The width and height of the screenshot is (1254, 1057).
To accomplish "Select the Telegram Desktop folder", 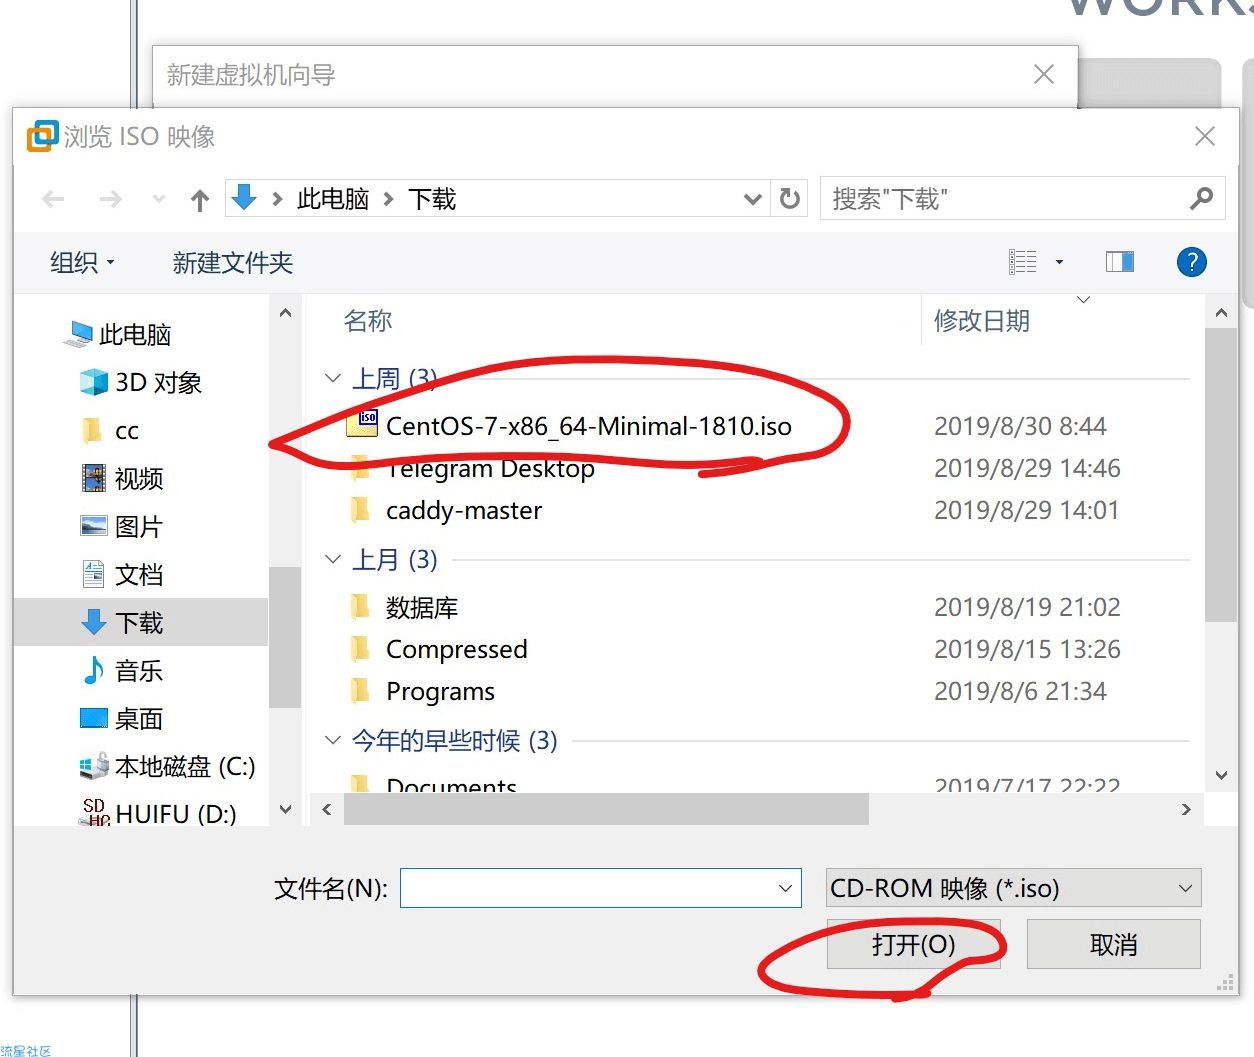I will pos(490,468).
